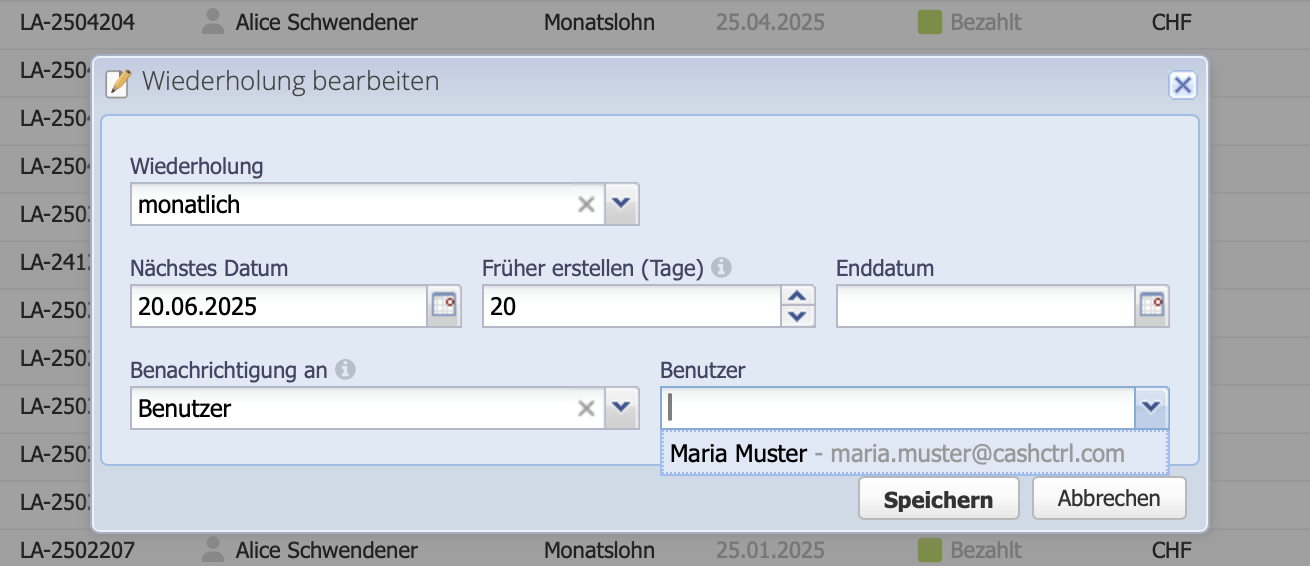Clear the Benachrichtigung an selection

pyautogui.click(x=587, y=408)
